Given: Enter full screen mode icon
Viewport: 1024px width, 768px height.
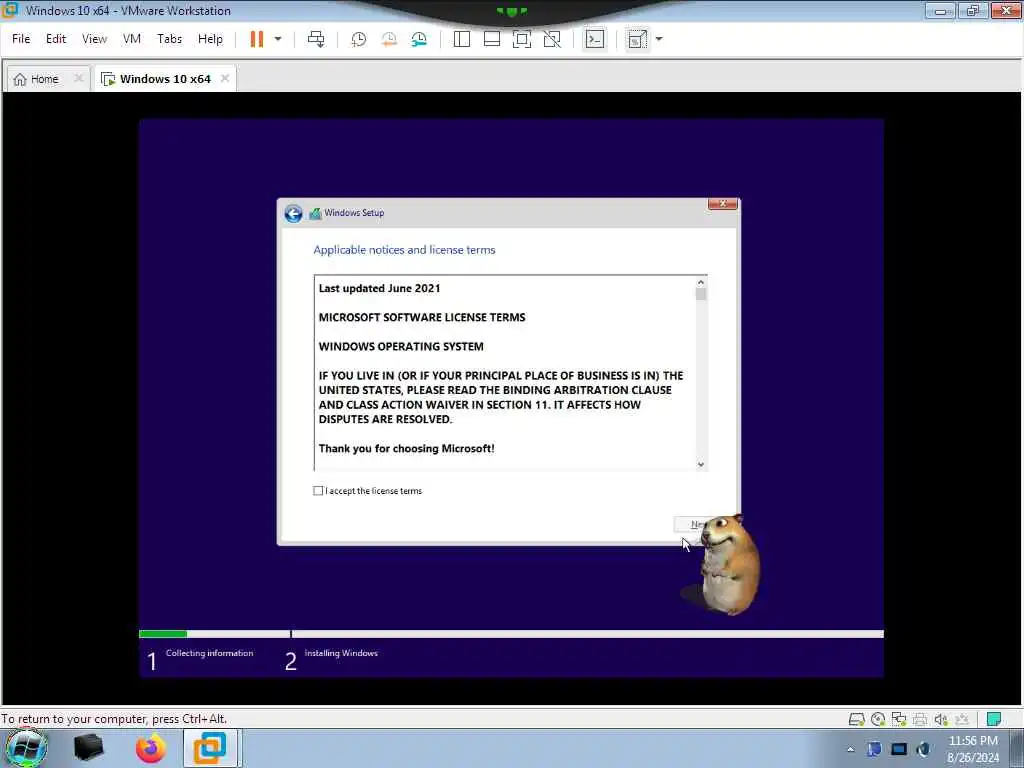Looking at the screenshot, I should click(522, 39).
